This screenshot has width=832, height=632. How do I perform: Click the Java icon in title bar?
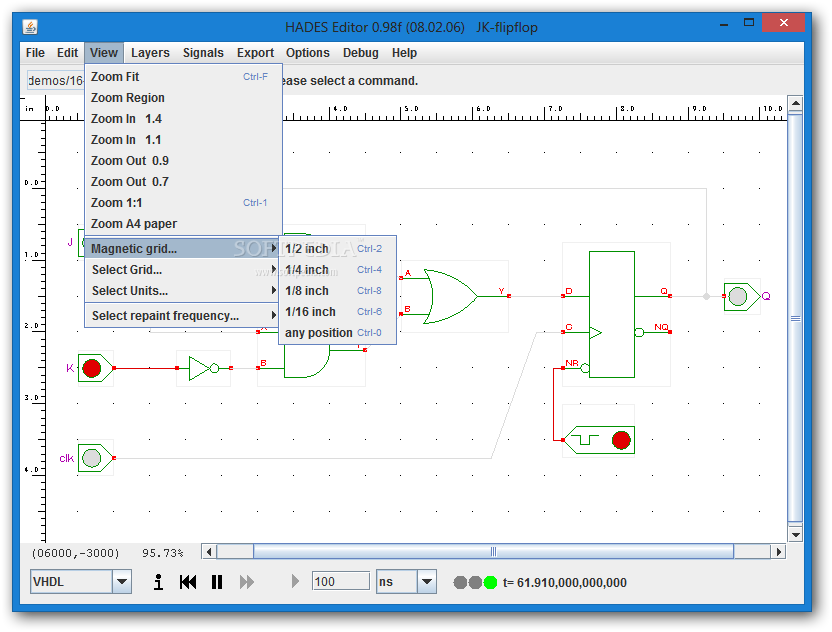click(30, 27)
